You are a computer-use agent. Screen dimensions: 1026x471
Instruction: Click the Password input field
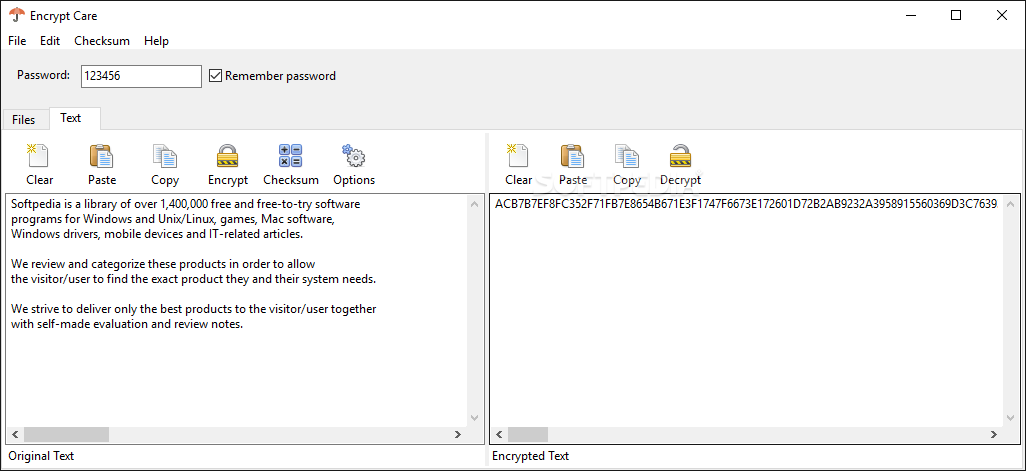click(x=141, y=76)
